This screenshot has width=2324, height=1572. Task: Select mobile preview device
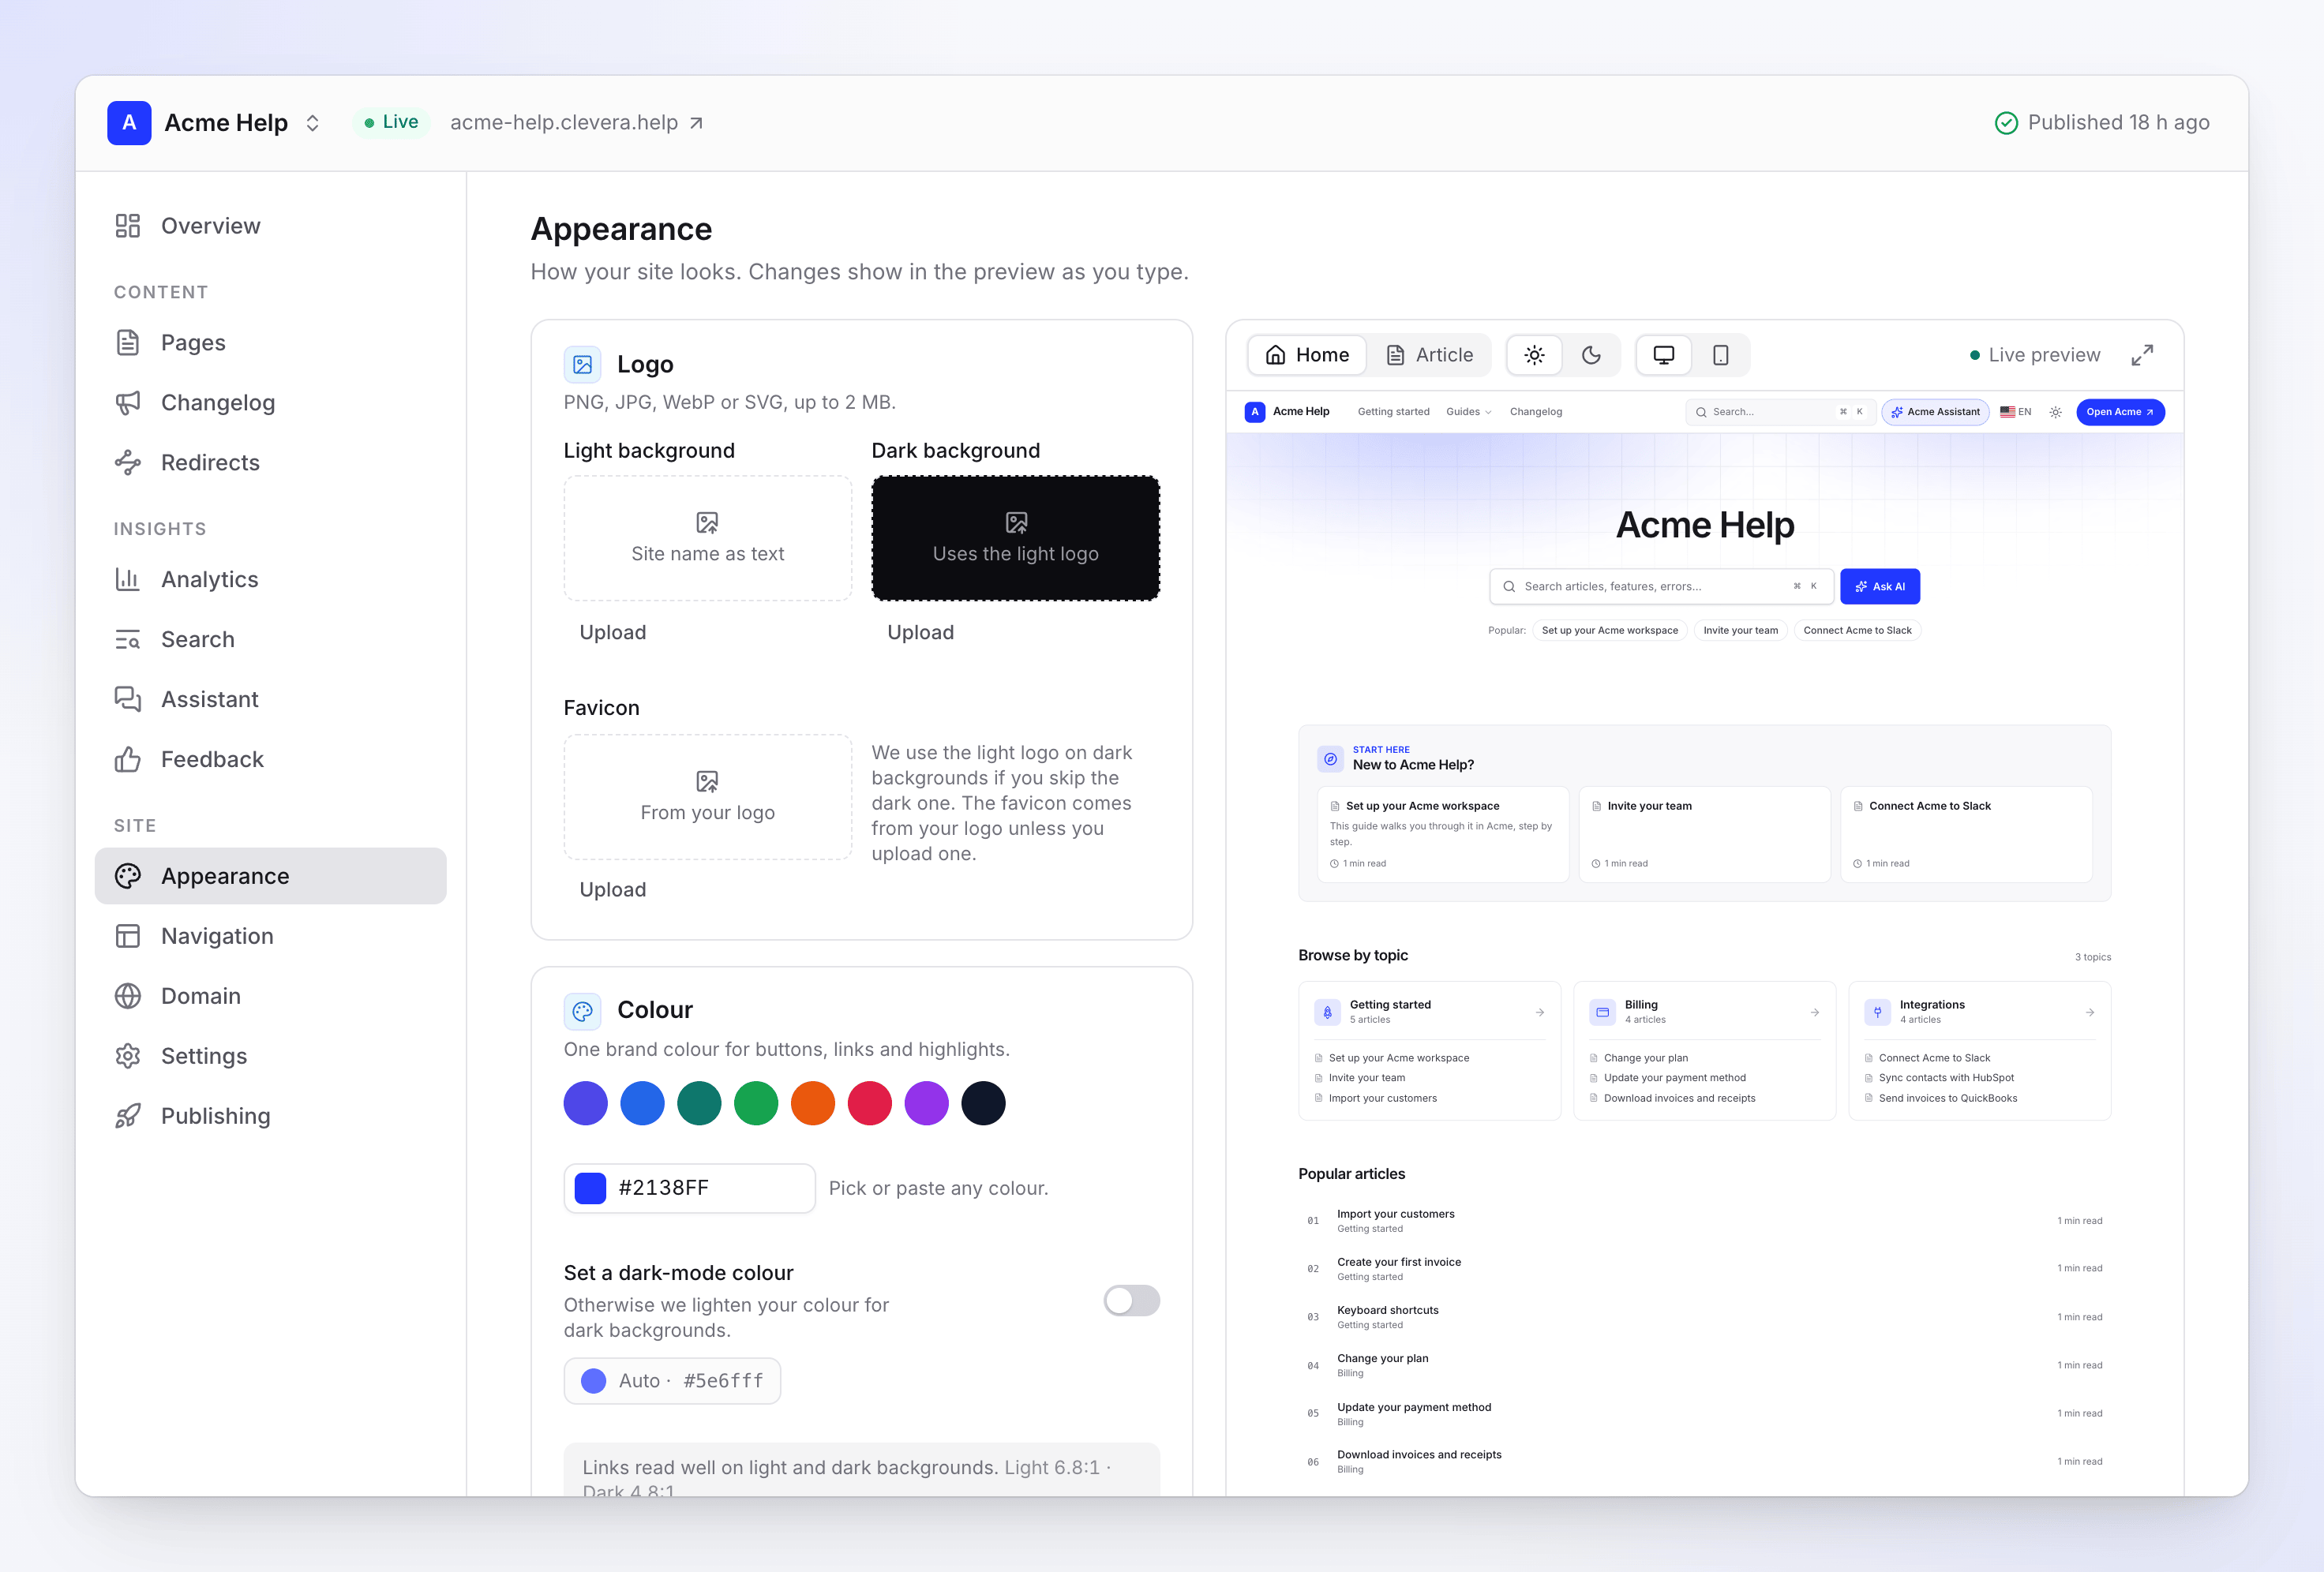point(1721,355)
